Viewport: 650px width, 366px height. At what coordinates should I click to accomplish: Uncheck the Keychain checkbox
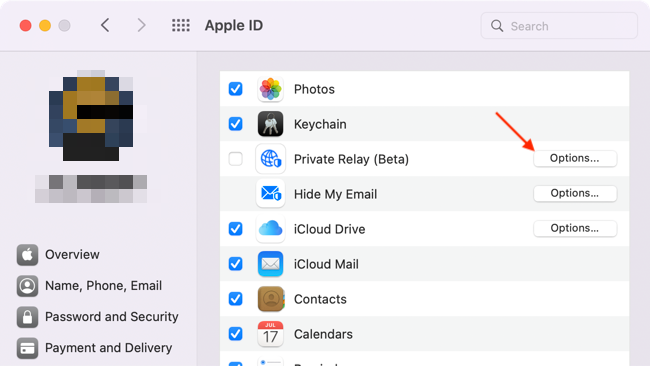[235, 124]
